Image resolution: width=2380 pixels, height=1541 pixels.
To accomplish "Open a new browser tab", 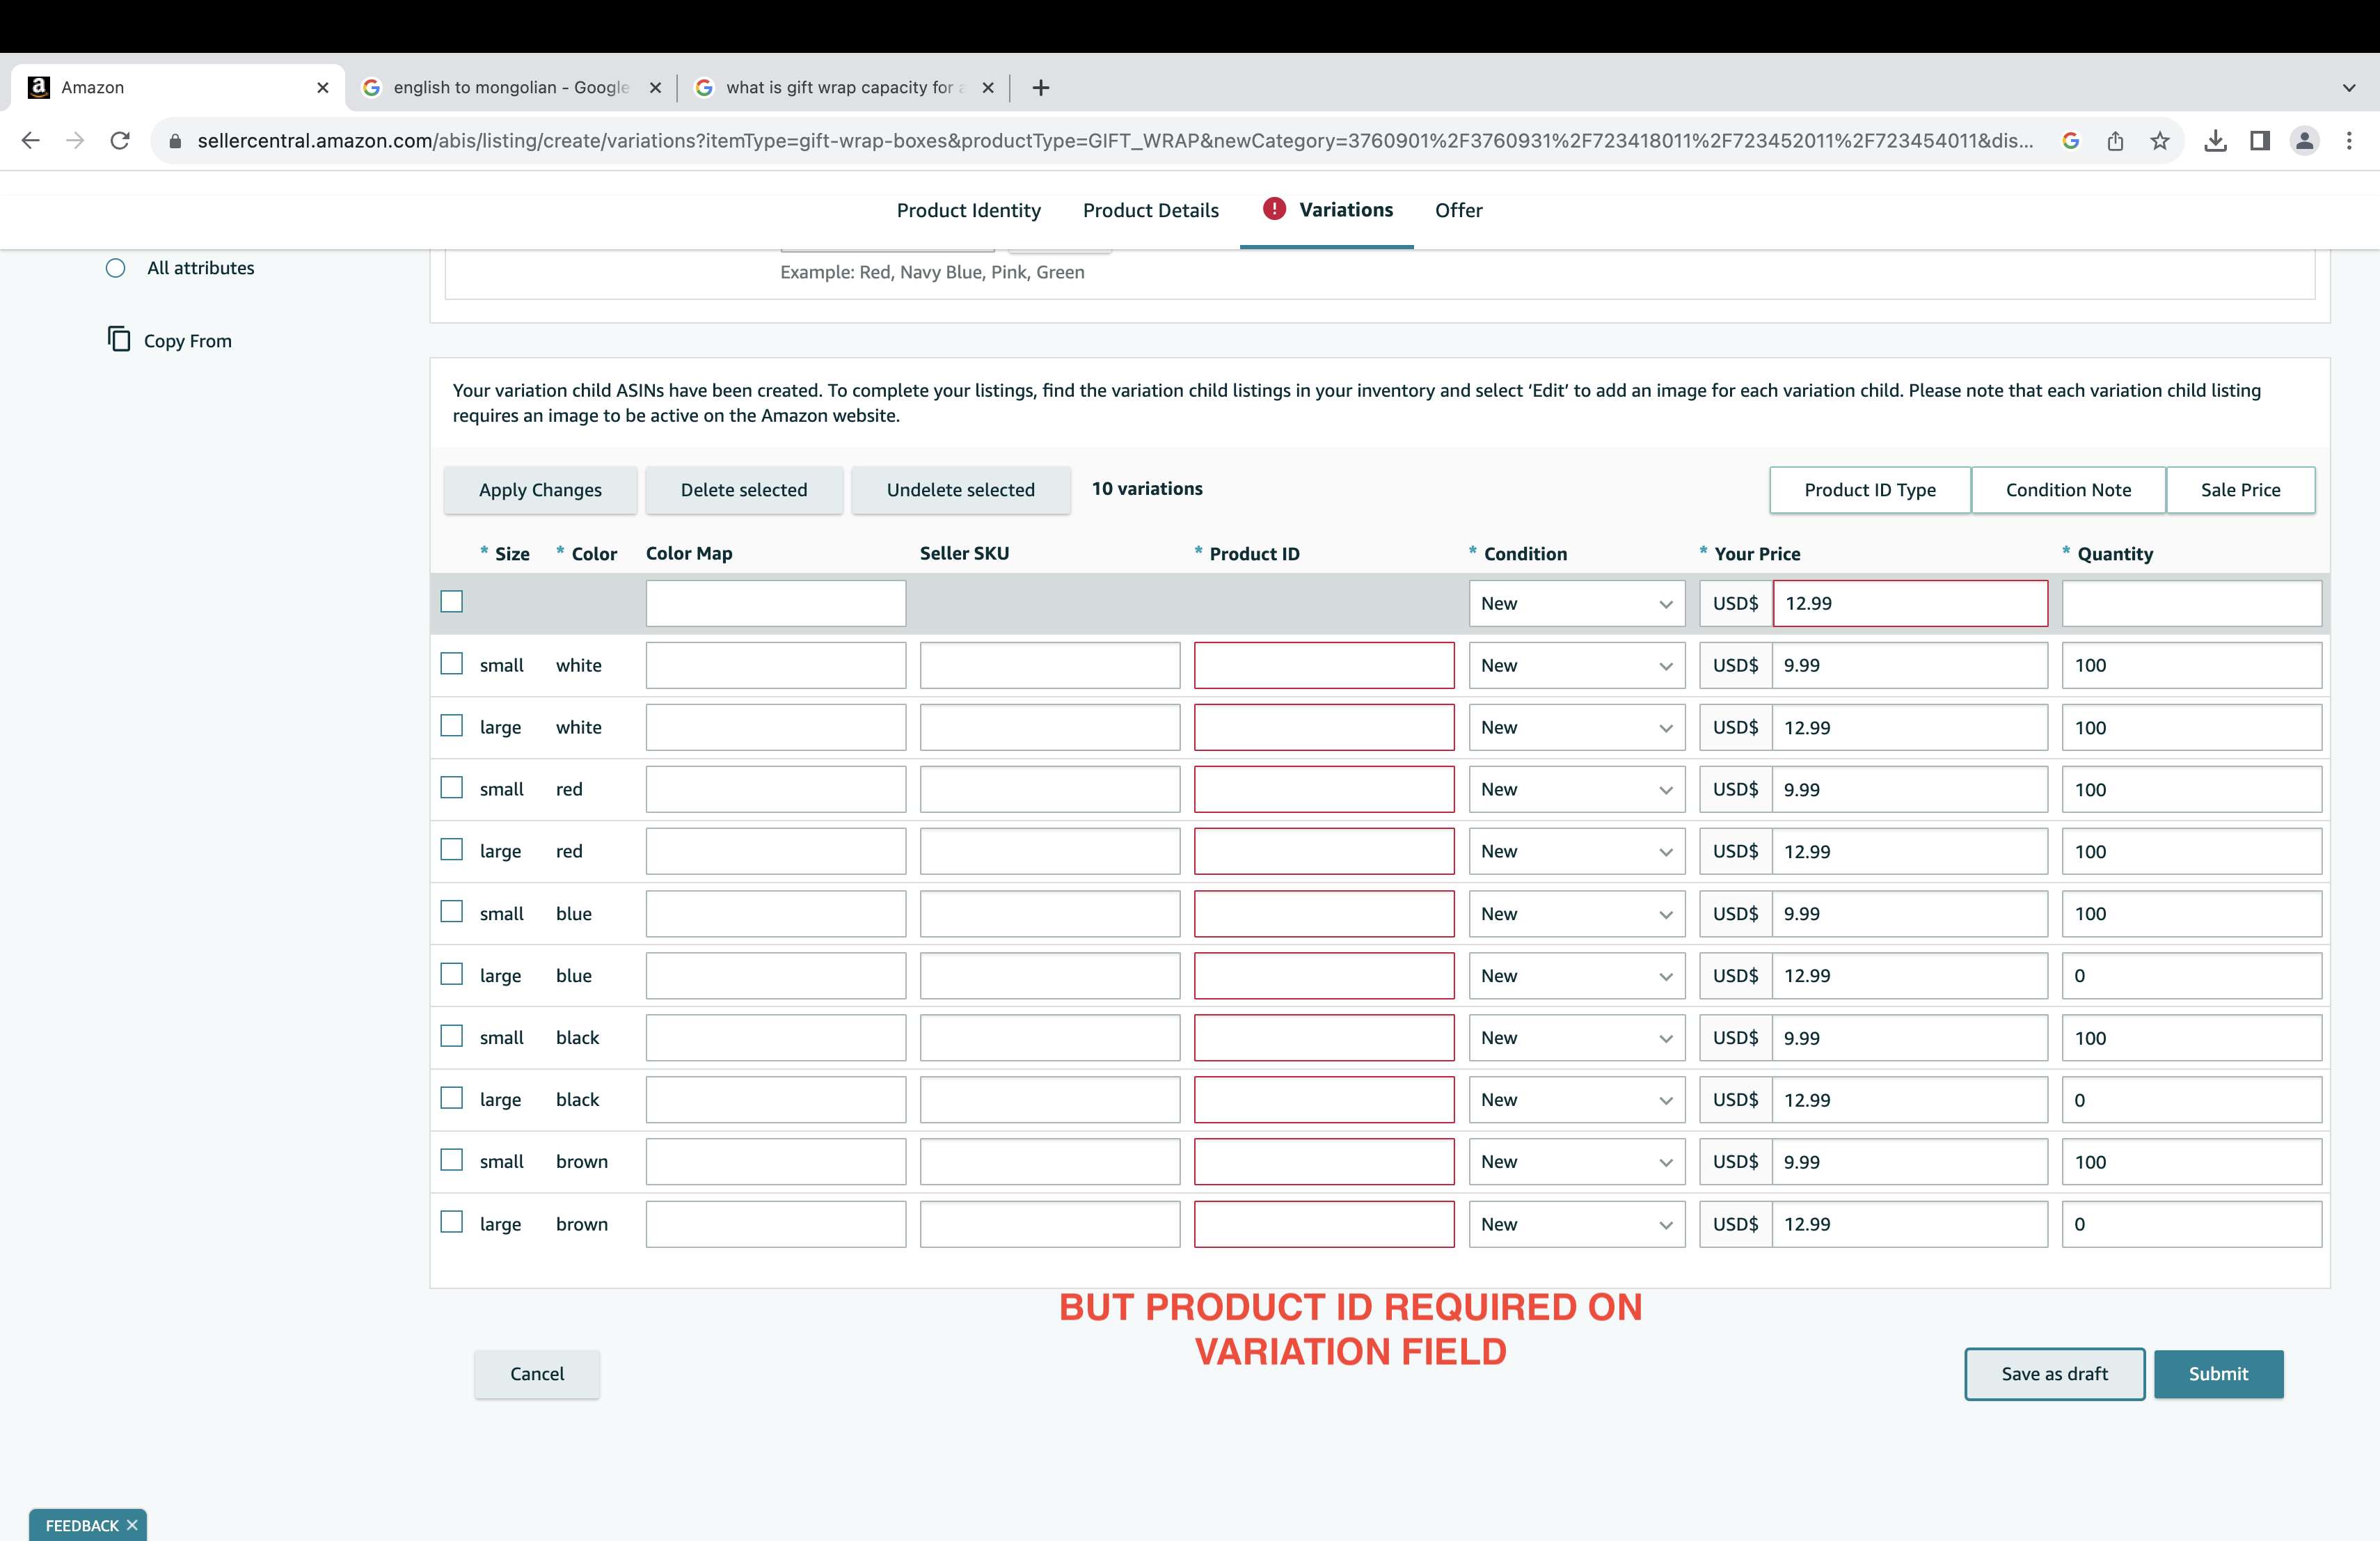I will pos(1040,88).
